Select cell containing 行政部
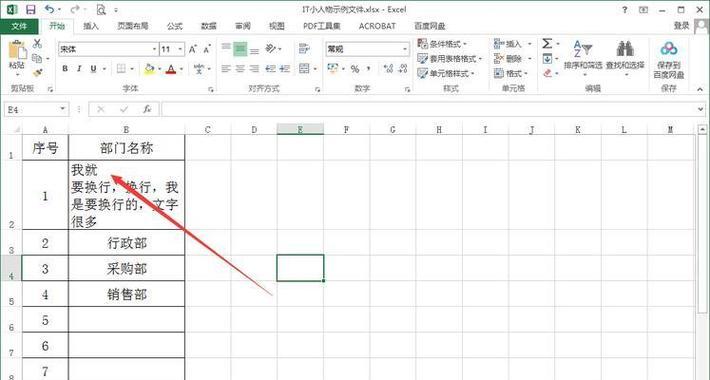Image resolution: width=710 pixels, height=380 pixels. click(x=127, y=243)
